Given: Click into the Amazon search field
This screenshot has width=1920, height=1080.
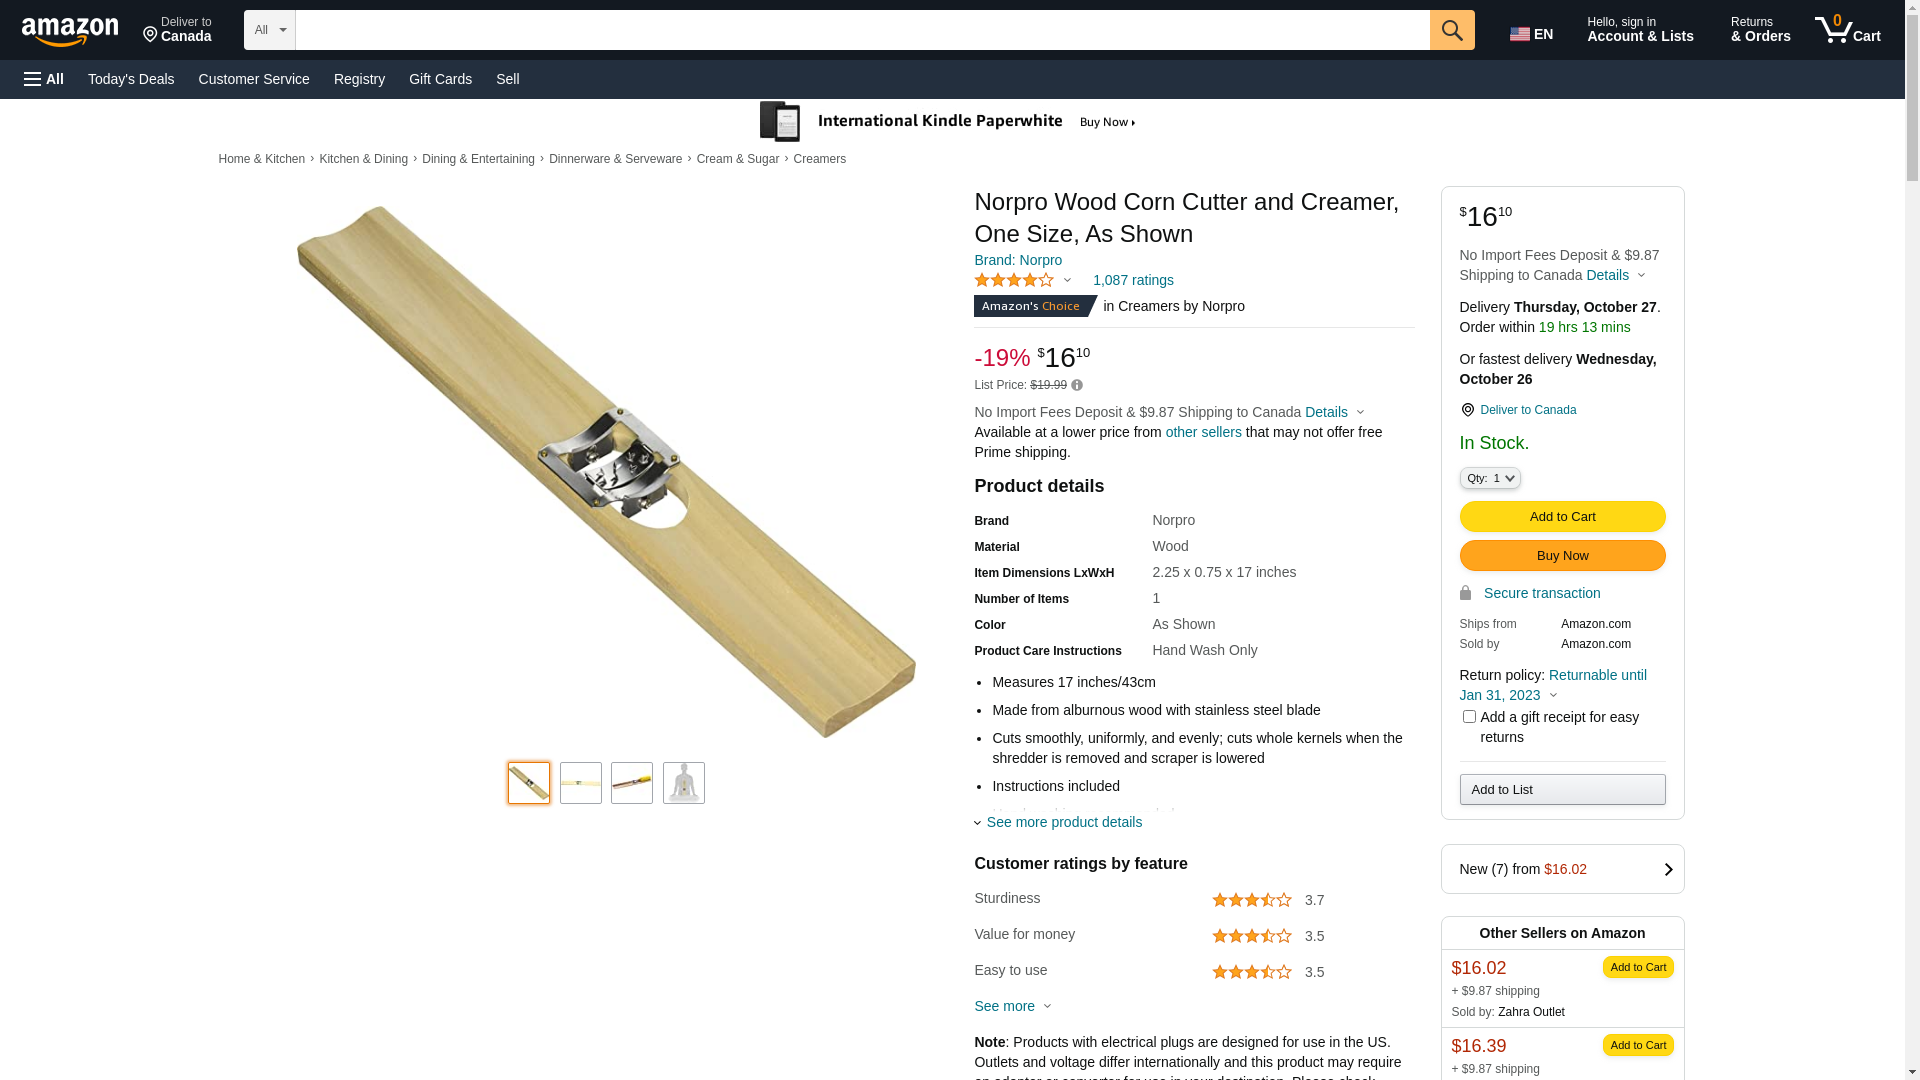Looking at the screenshot, I should pos(862,30).
